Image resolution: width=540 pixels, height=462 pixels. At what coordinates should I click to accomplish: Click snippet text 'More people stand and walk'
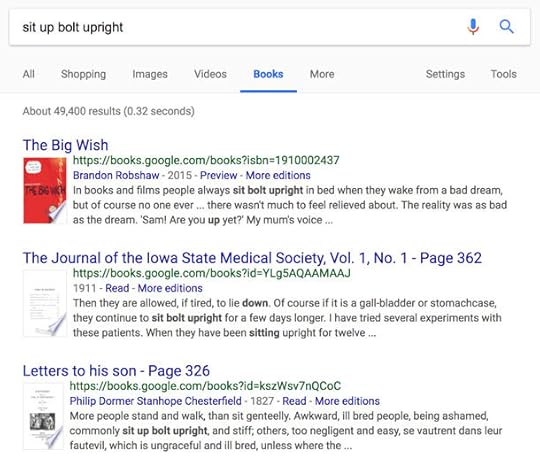pyautogui.click(x=137, y=416)
